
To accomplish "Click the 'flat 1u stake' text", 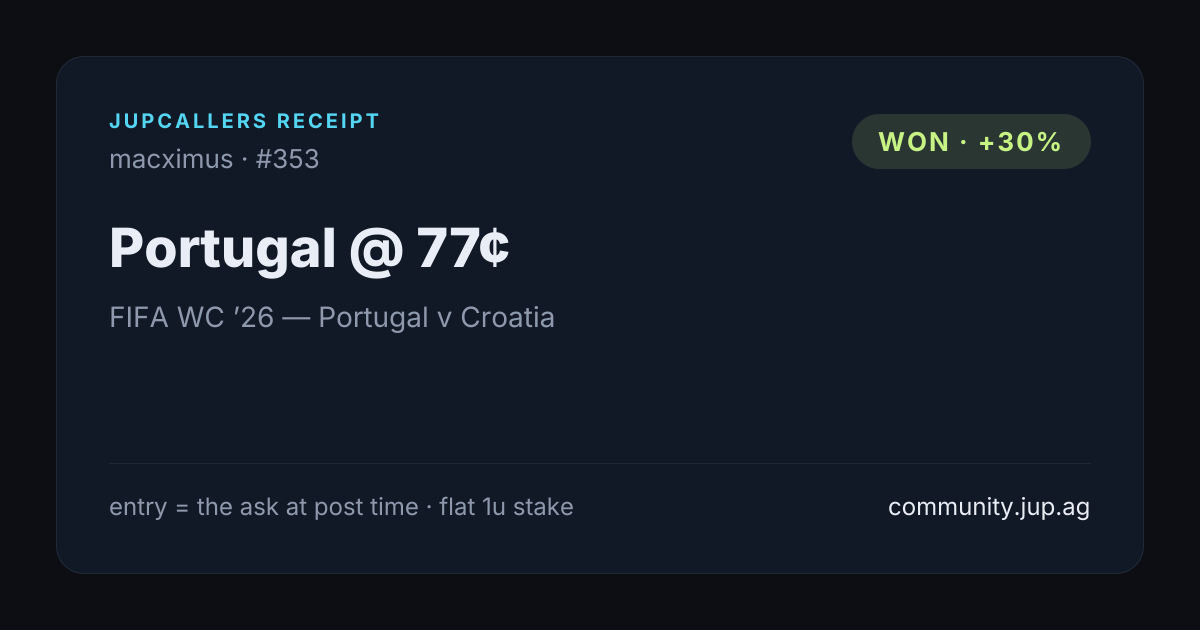I will [506, 507].
